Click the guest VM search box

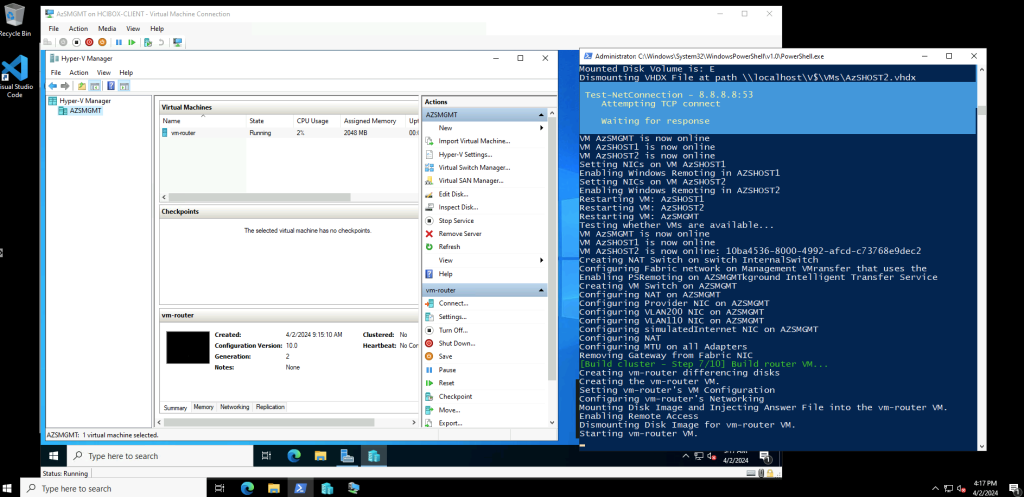pyautogui.click(x=160, y=456)
